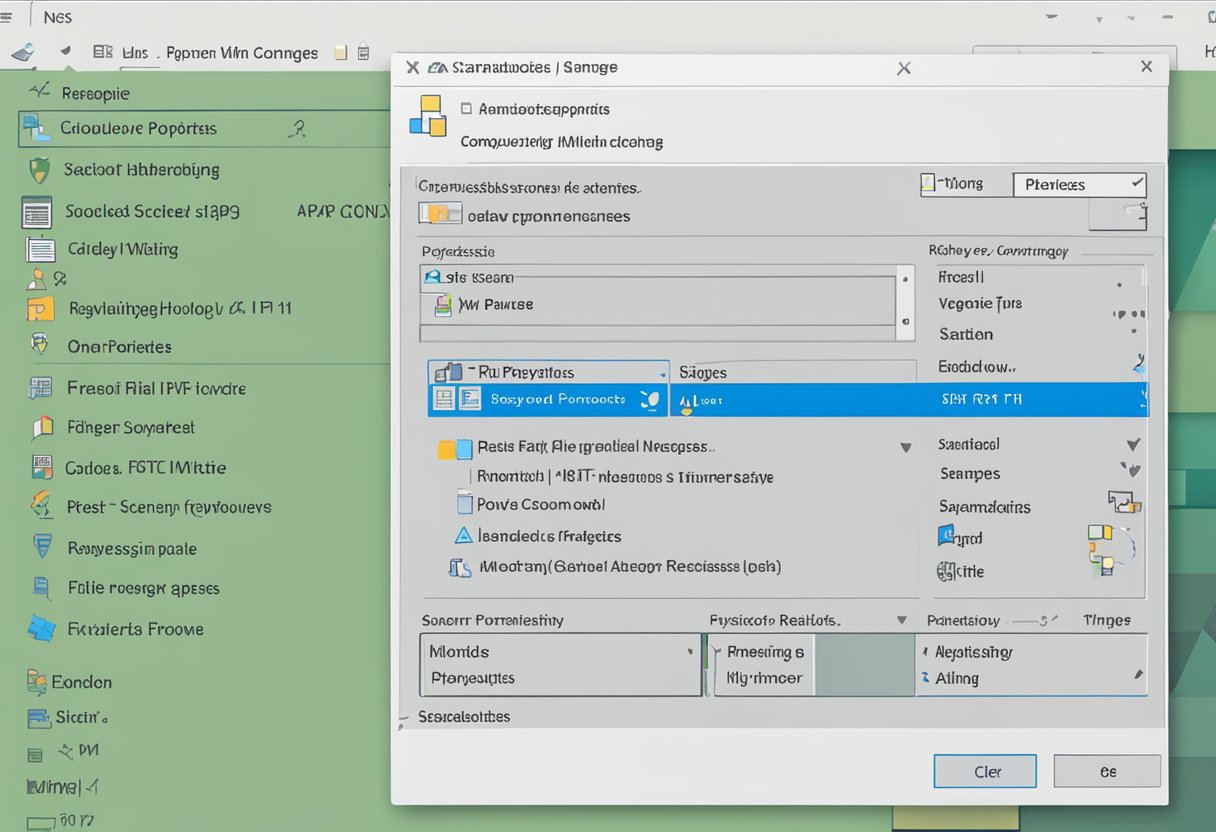Click the colored blocks icon in the dialog header
This screenshot has height=832, width=1216.
coord(430,119)
